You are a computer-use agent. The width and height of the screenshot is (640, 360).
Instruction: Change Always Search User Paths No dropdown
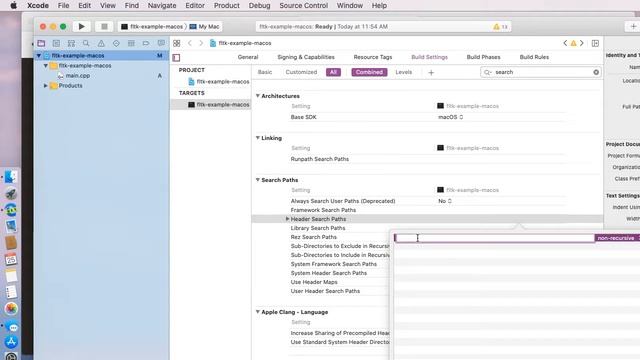tap(445, 201)
